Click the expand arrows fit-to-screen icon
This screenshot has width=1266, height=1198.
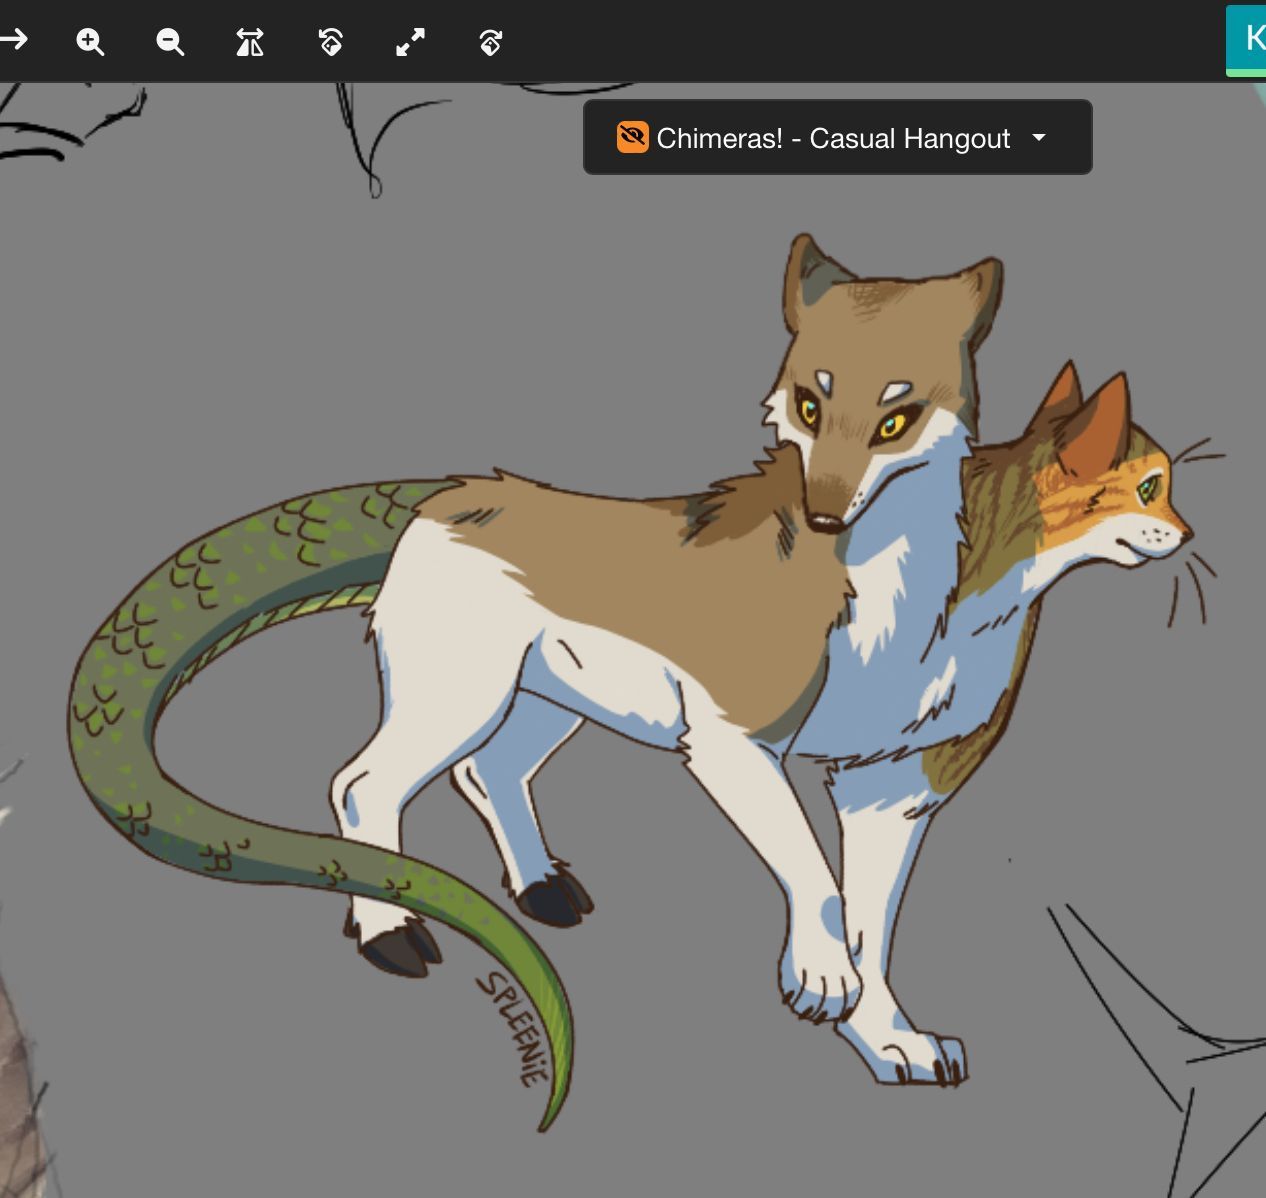coord(410,42)
